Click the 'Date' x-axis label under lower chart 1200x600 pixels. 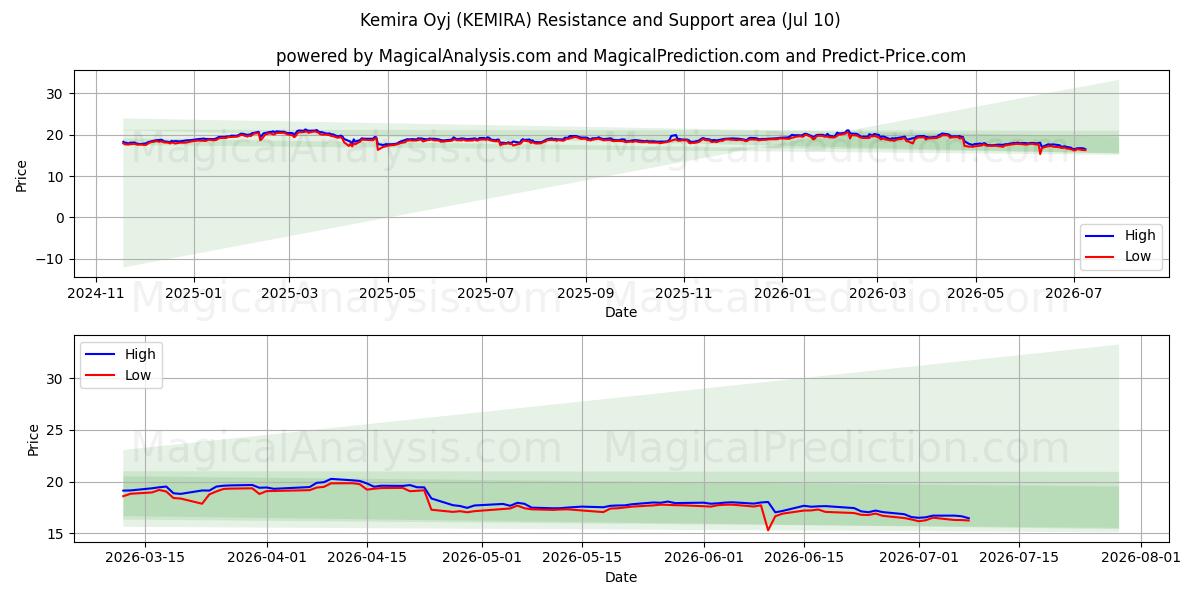pyautogui.click(x=621, y=577)
